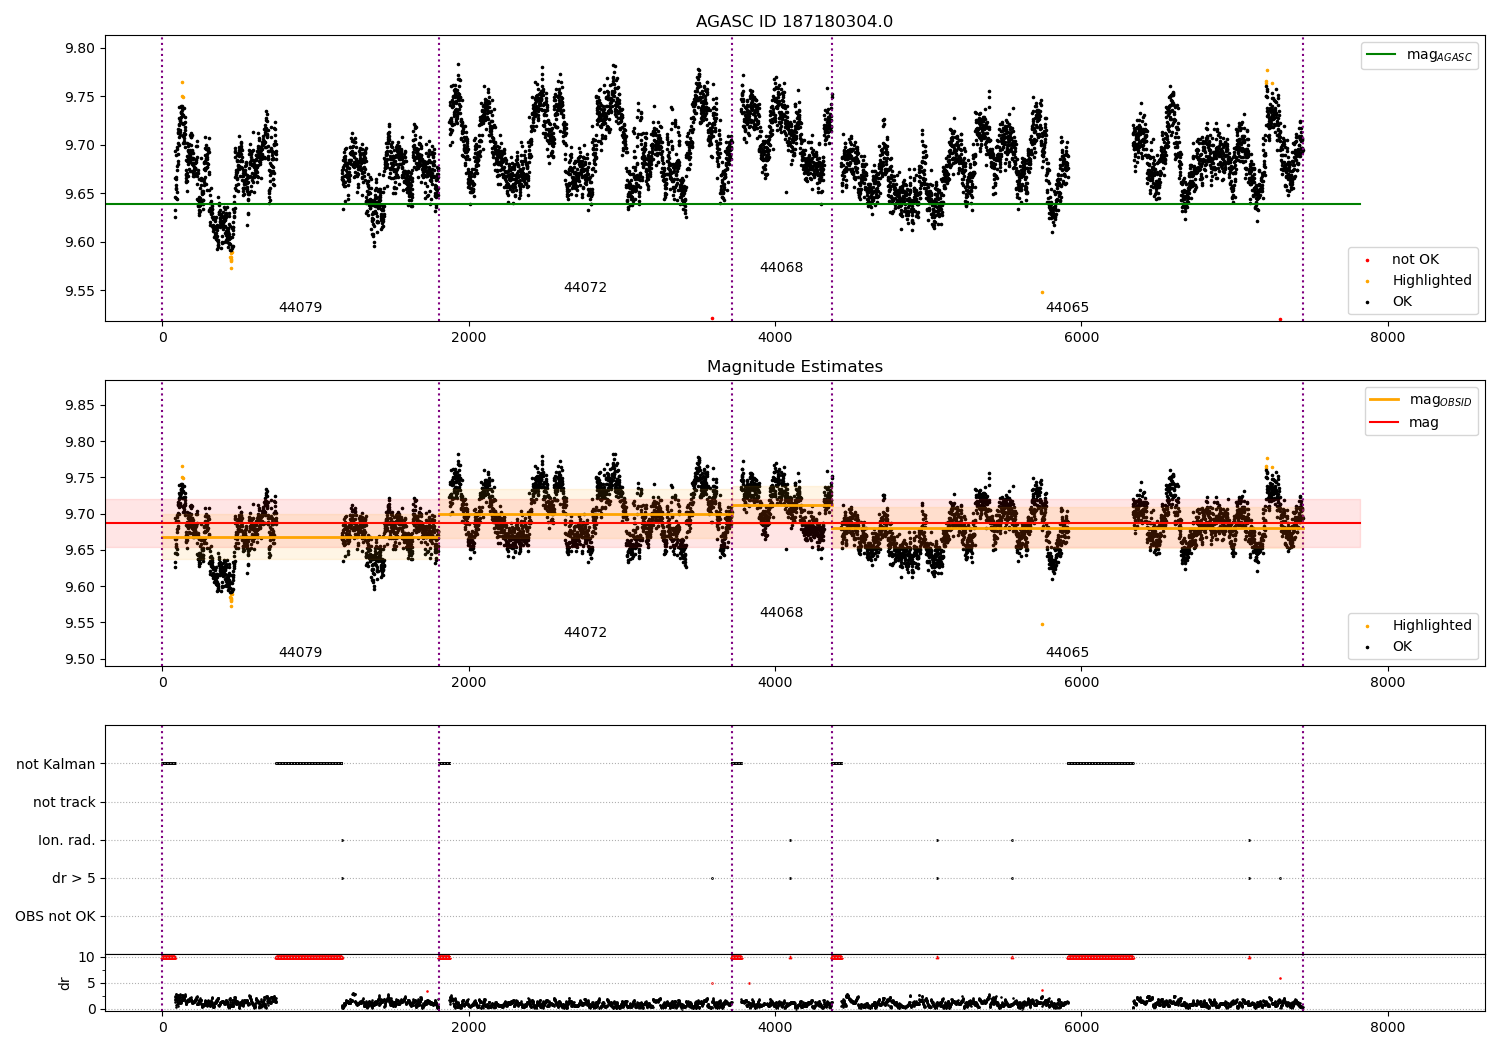
Task: Click the 'Magnitude Estimates' plot title
Action: [795, 367]
